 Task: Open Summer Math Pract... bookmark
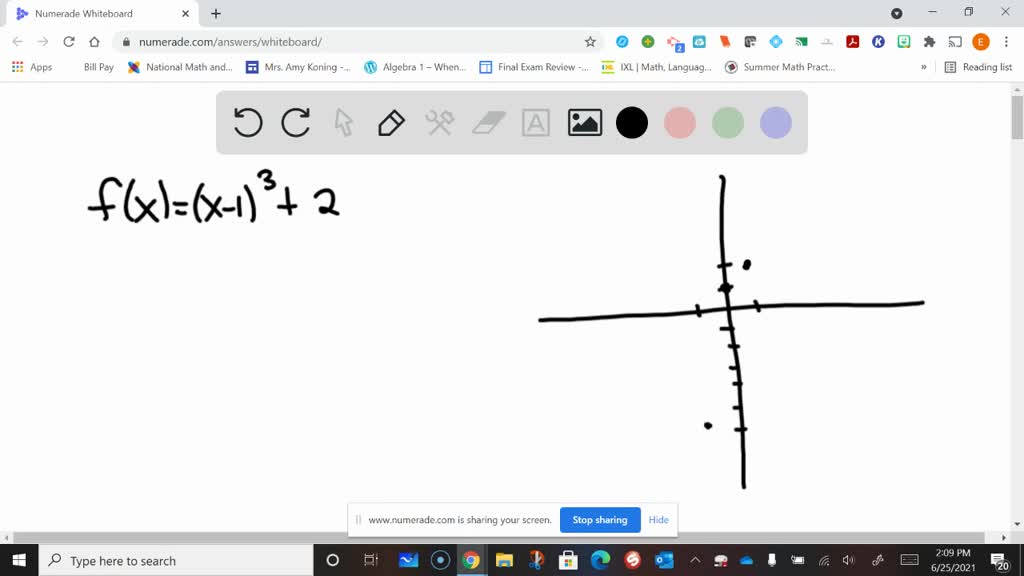pos(780,67)
